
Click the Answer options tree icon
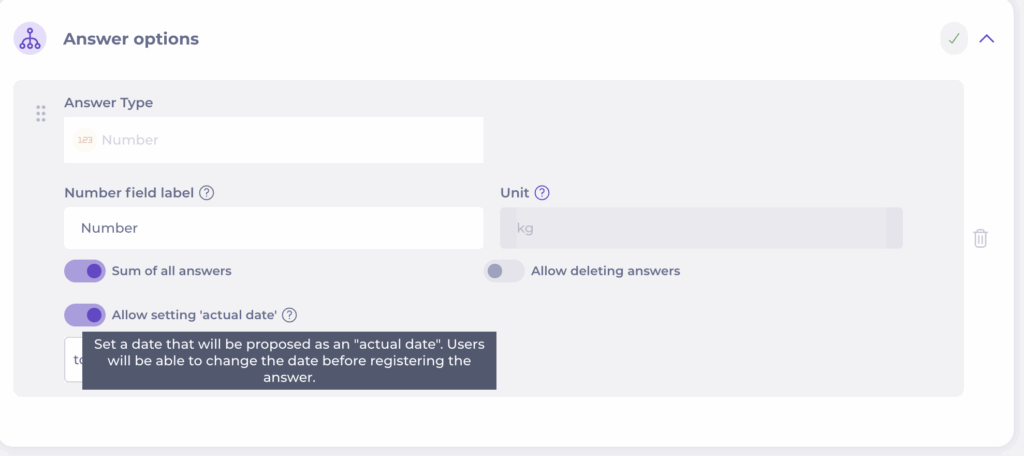30,39
